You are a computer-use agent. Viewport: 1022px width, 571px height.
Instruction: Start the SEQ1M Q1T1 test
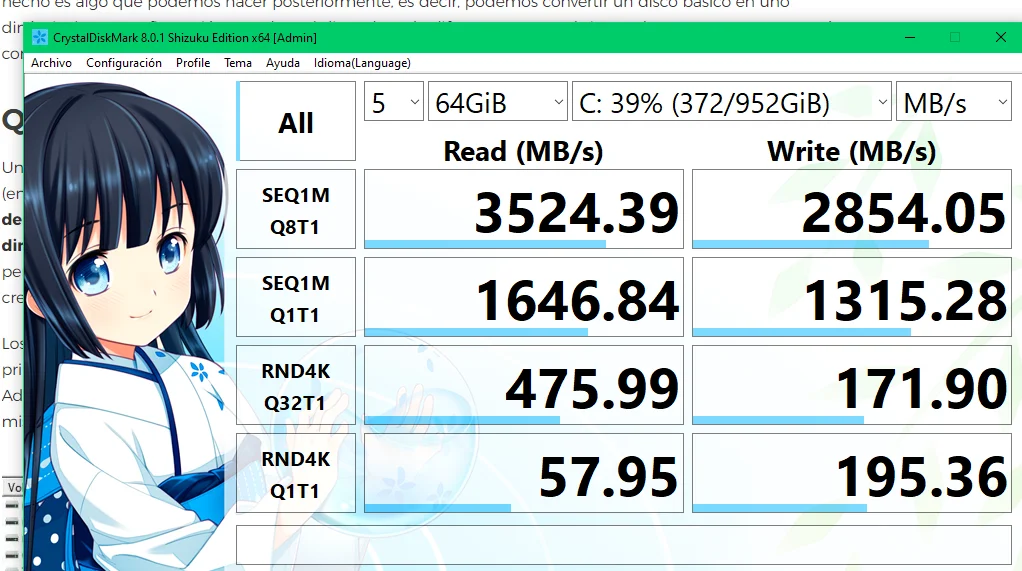tap(296, 297)
